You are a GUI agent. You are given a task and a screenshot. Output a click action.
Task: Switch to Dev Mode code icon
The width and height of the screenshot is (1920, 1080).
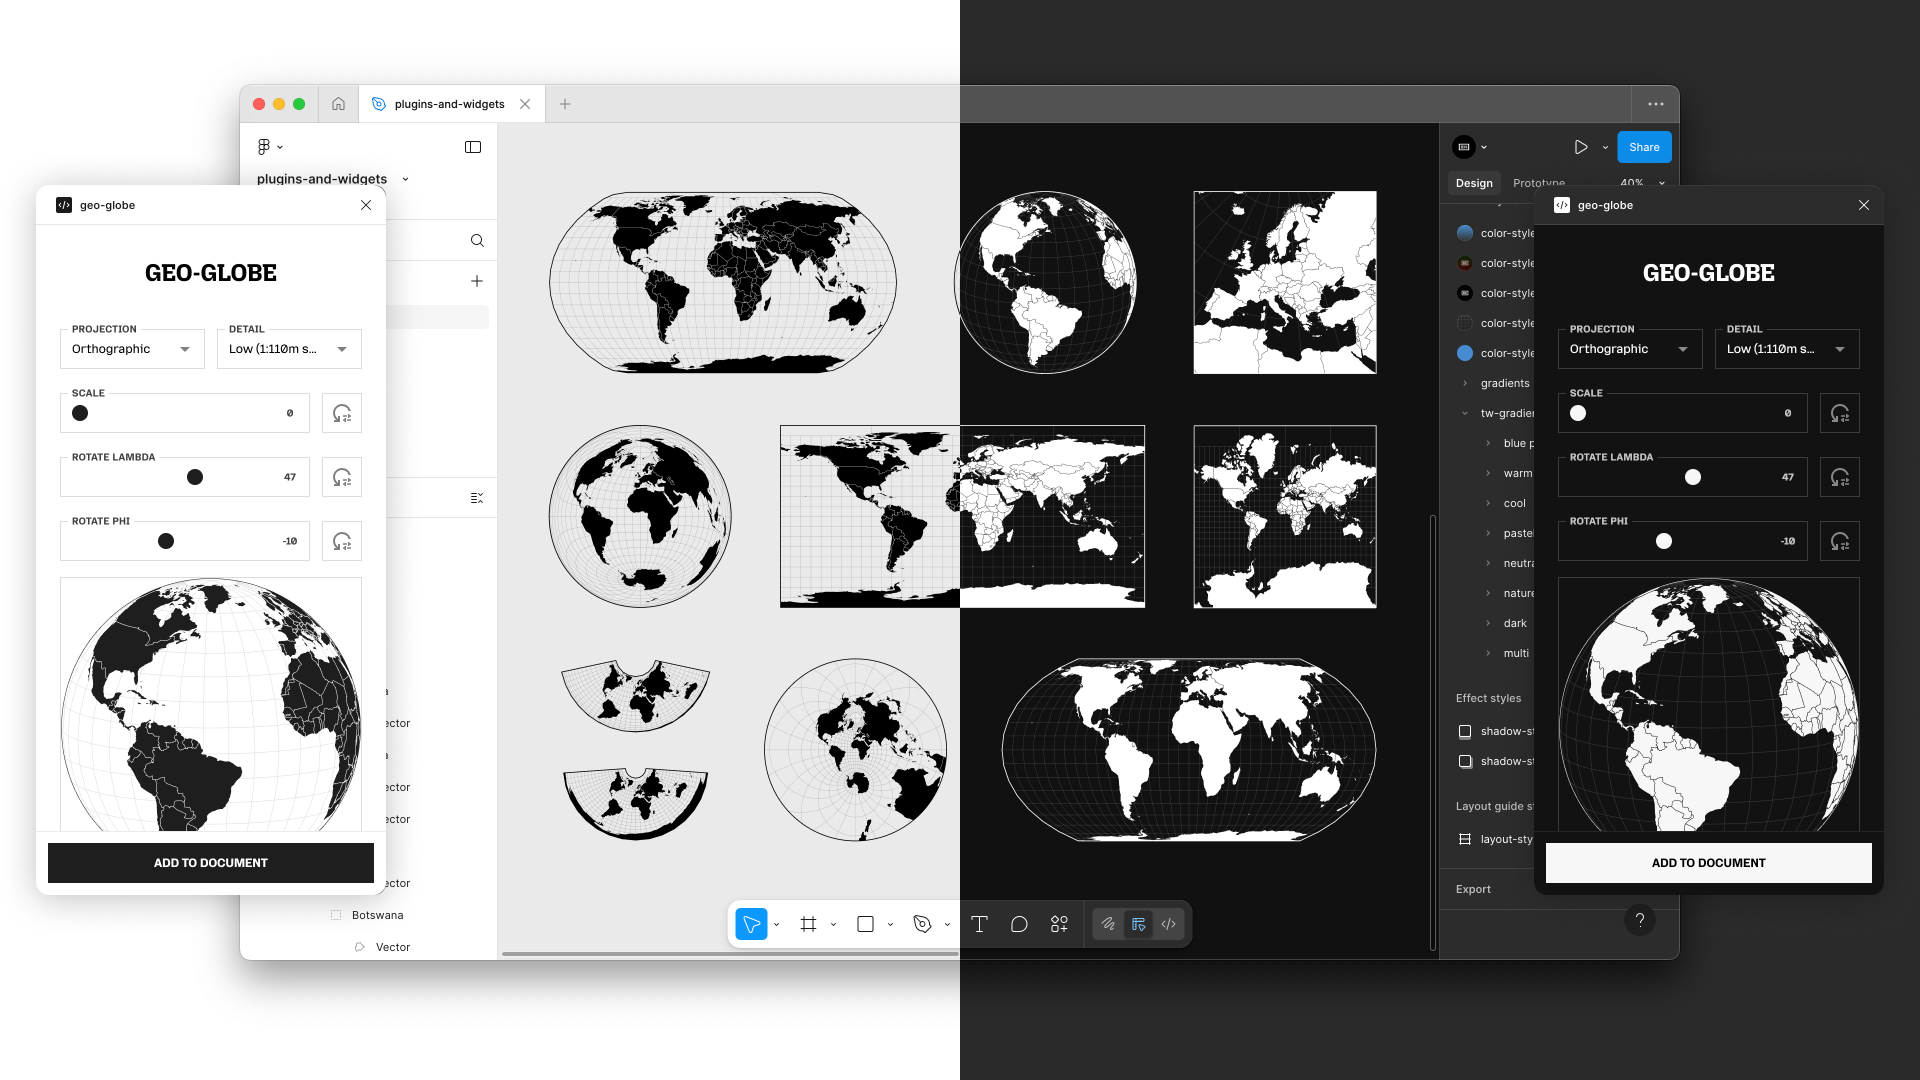coord(1168,924)
